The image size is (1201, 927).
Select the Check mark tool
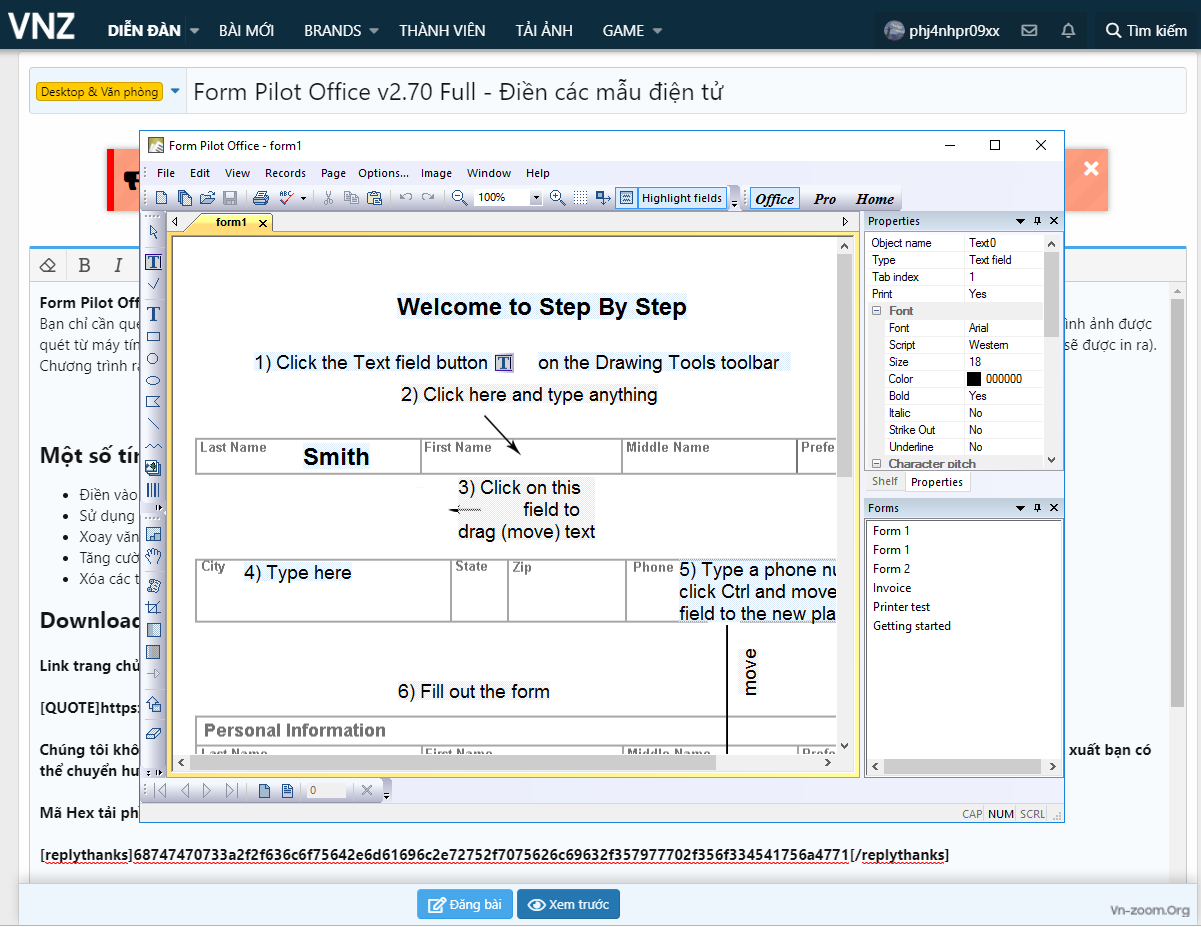154,284
